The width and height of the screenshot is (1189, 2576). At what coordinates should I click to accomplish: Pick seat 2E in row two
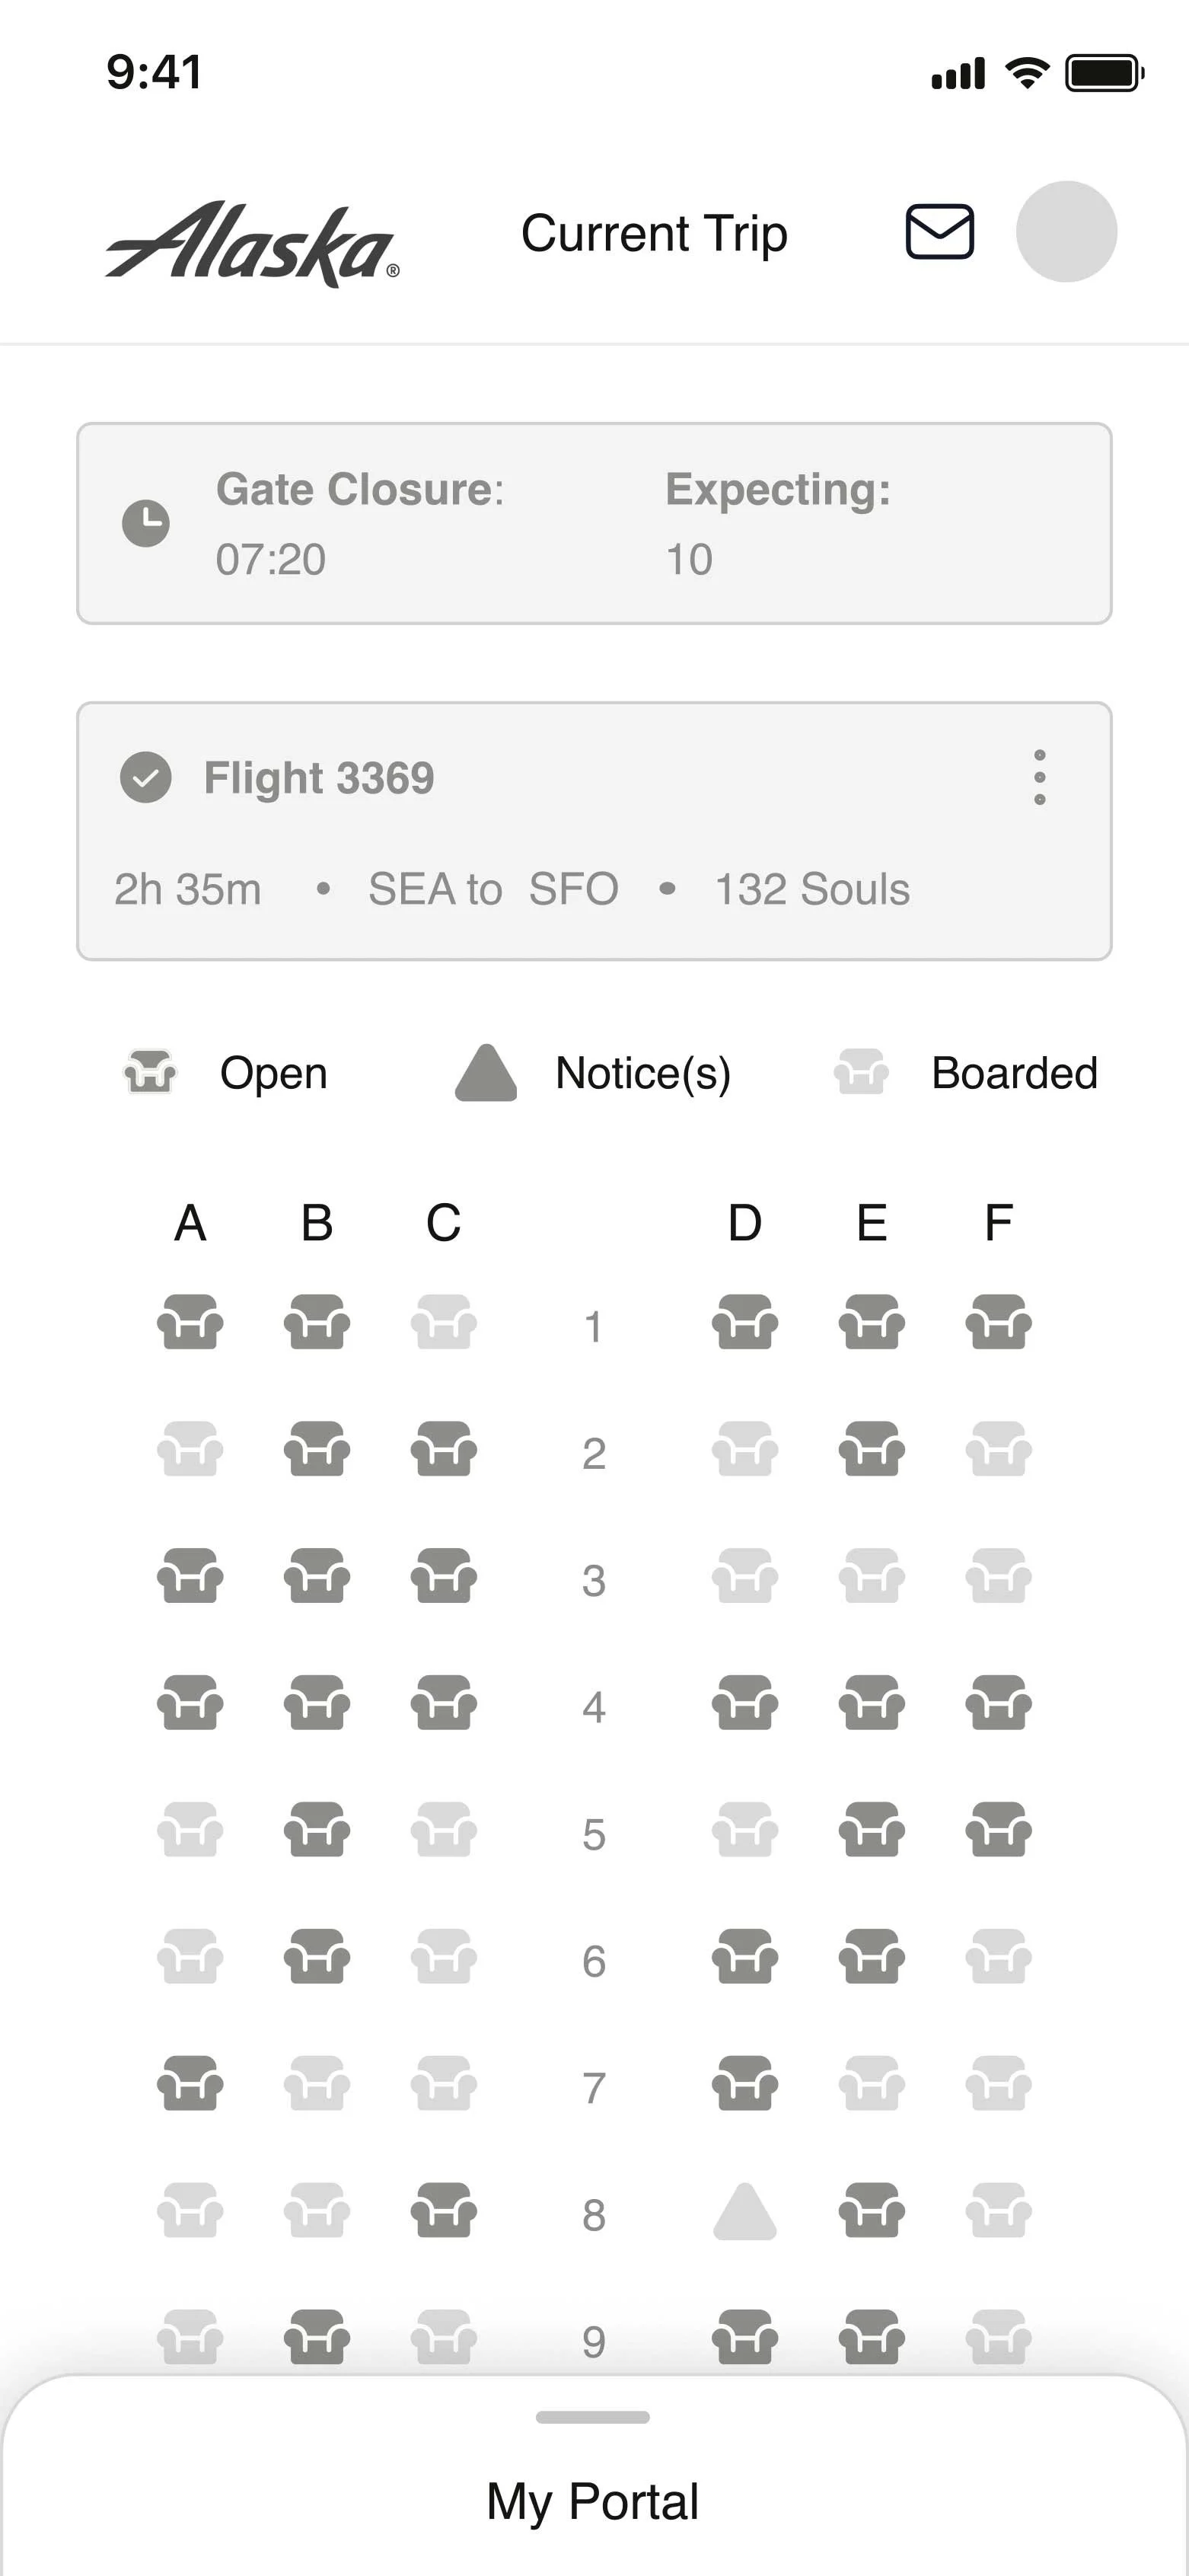872,1449
